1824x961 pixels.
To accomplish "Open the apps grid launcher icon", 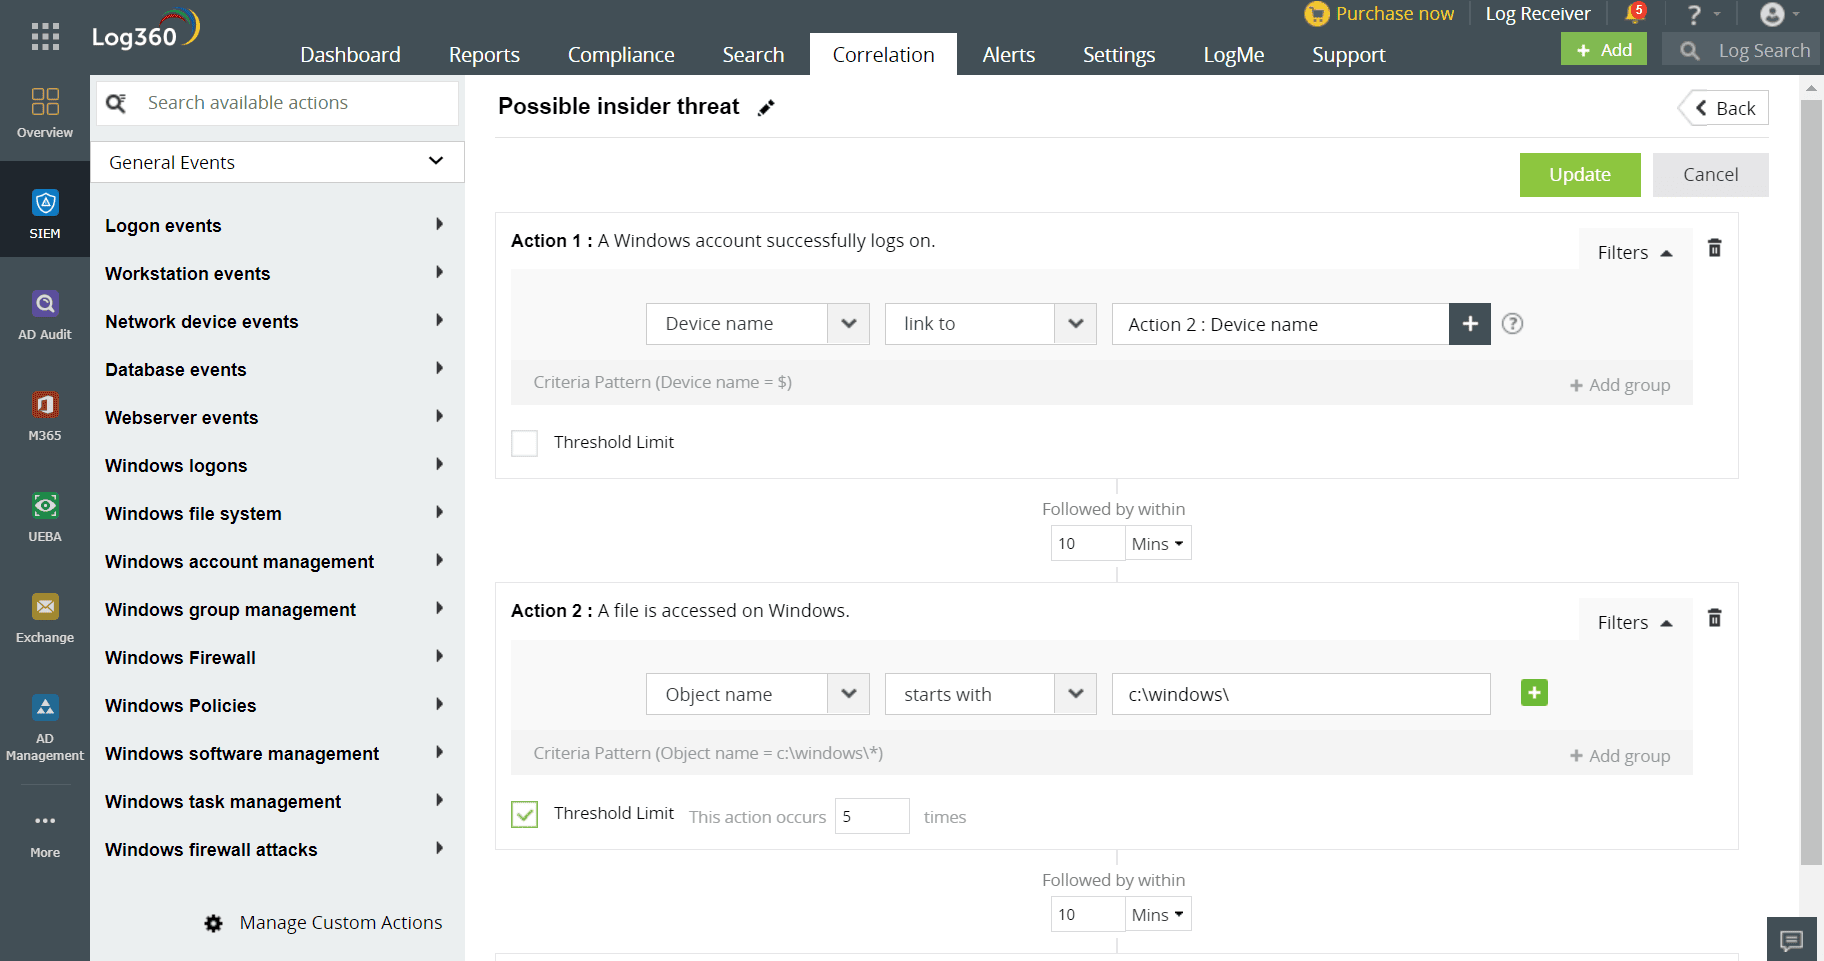I will pos(45,37).
